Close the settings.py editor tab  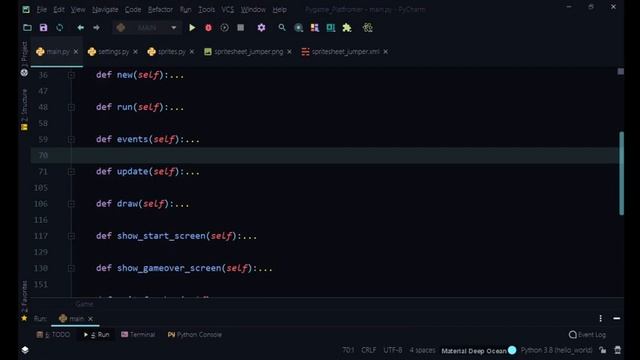click(136, 52)
